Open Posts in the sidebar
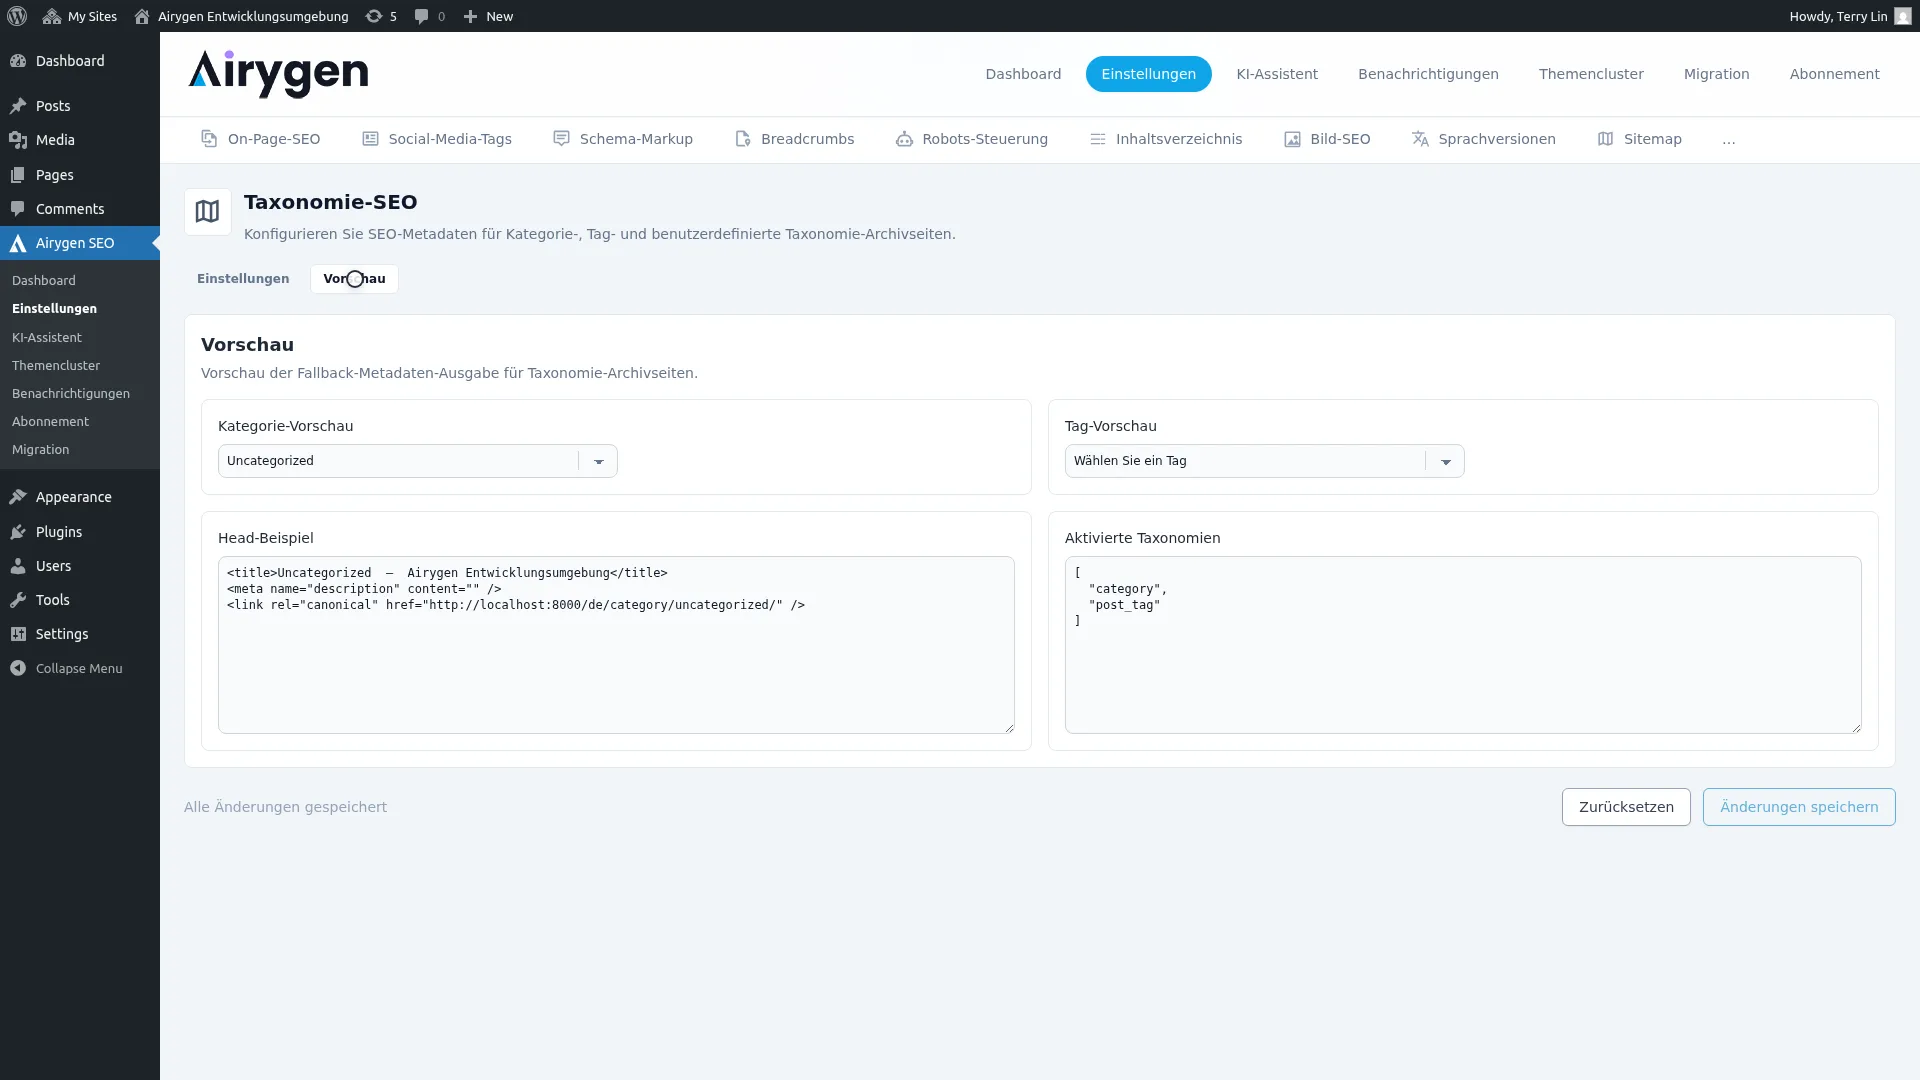This screenshot has width=1920, height=1080. [80, 106]
